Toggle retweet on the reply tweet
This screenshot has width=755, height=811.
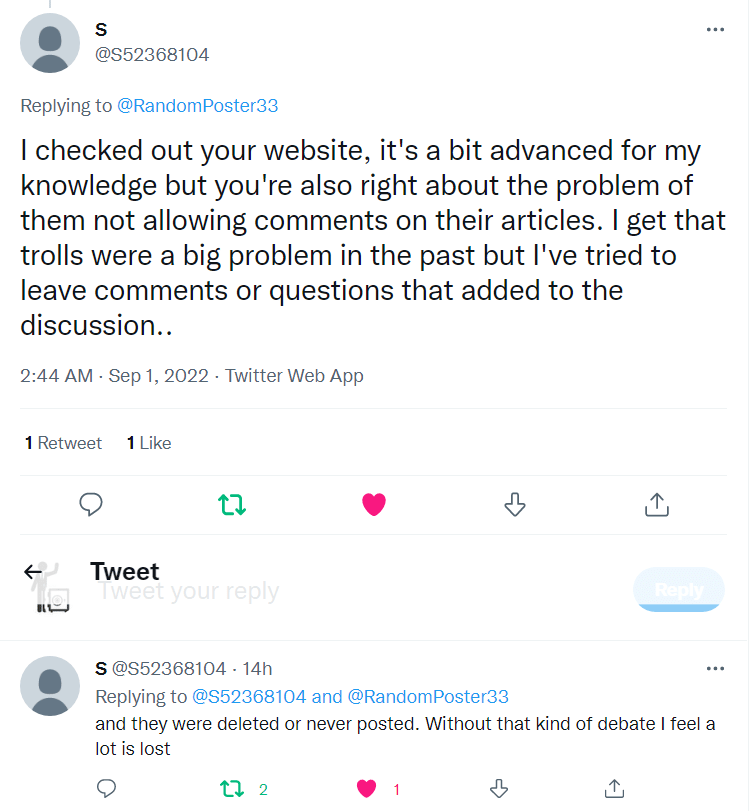coord(232,789)
